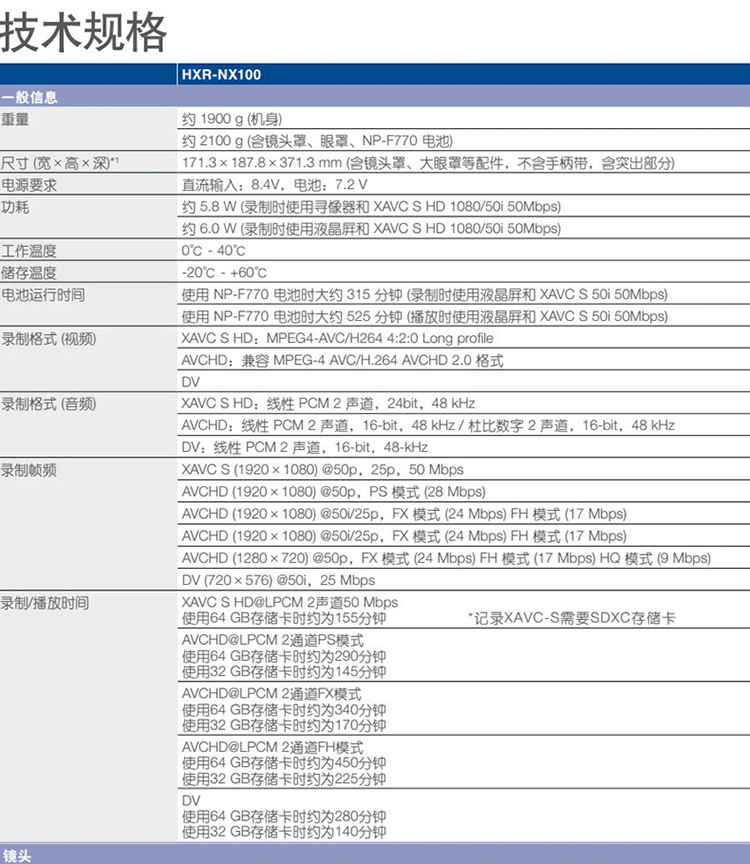Viewport: 750px width, 864px height.
Task: Click the DV heading in recording time
Action: pyautogui.click(x=191, y=801)
